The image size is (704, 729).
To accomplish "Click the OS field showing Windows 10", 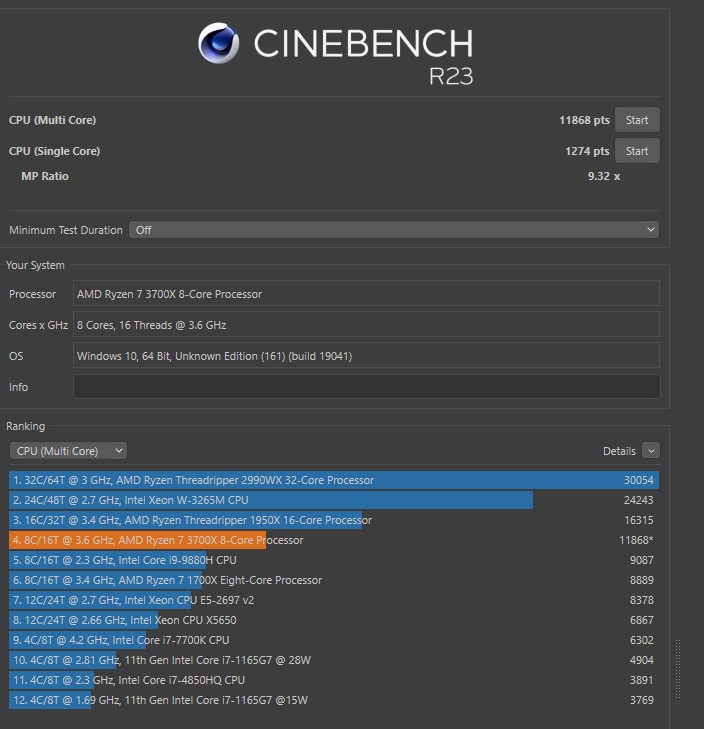I will (x=366, y=356).
